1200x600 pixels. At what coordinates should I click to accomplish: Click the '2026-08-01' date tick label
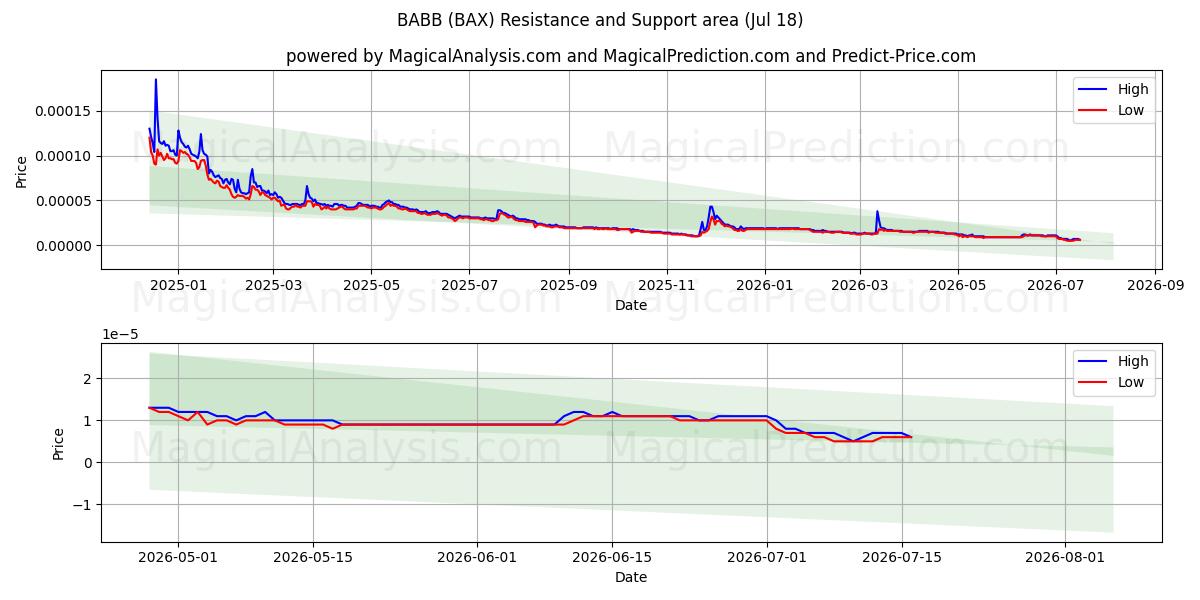[1066, 557]
